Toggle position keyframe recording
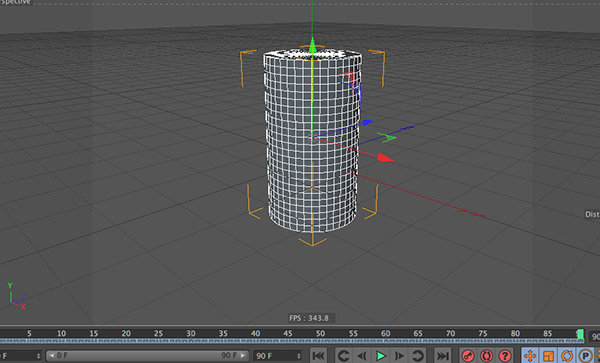This screenshot has height=363, width=600. coord(530,356)
